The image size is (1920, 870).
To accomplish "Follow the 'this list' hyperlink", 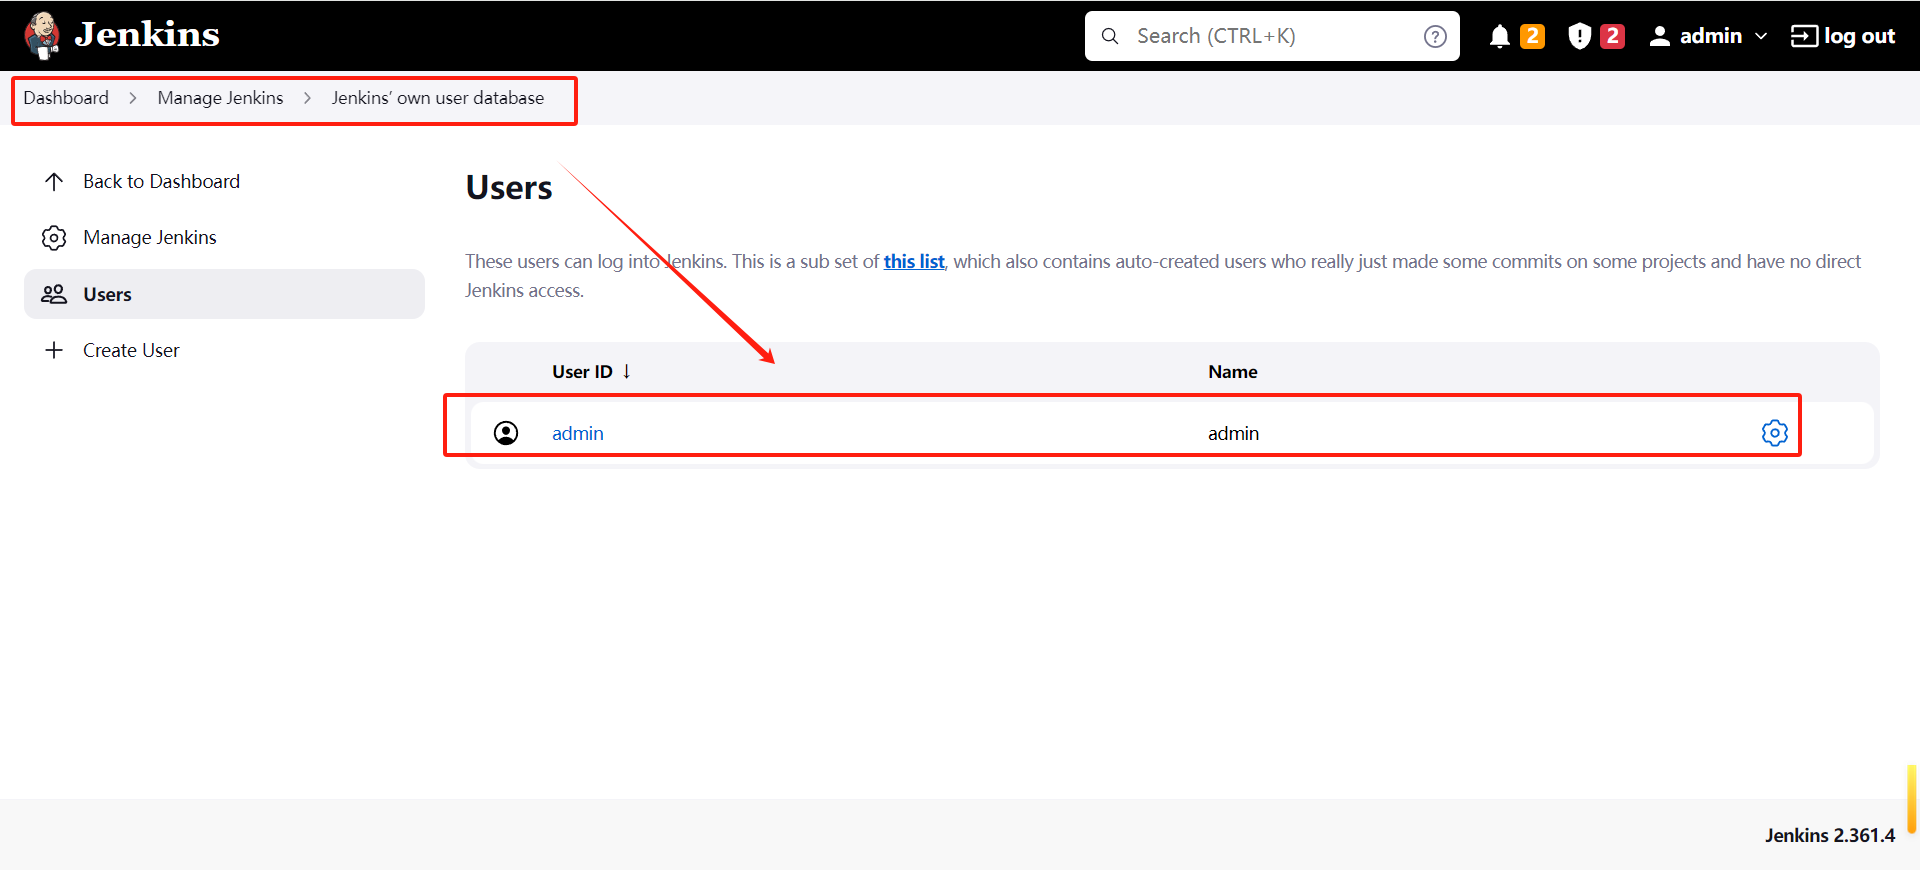I will coord(913,261).
